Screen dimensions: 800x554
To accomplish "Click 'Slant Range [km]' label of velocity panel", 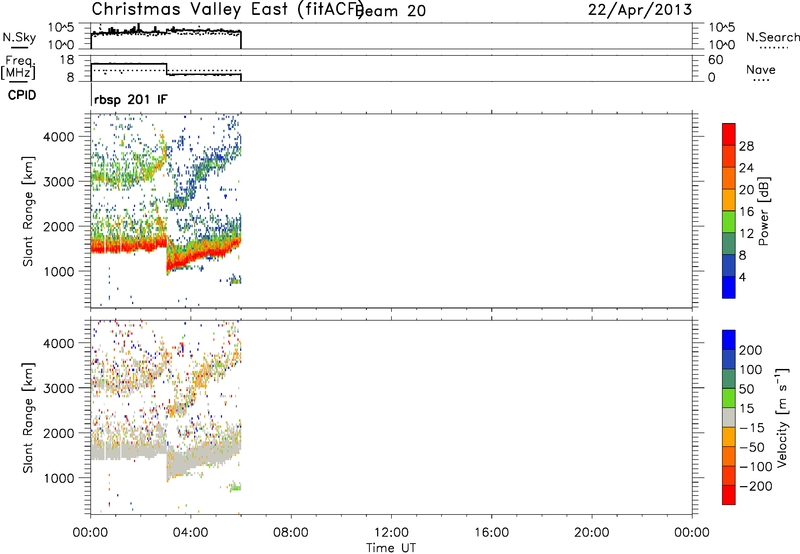I will coord(28,418).
